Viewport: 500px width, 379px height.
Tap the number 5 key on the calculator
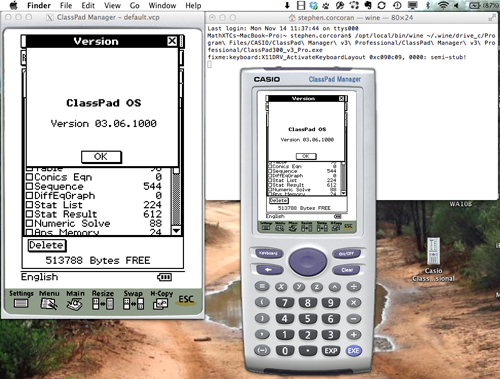[308, 318]
